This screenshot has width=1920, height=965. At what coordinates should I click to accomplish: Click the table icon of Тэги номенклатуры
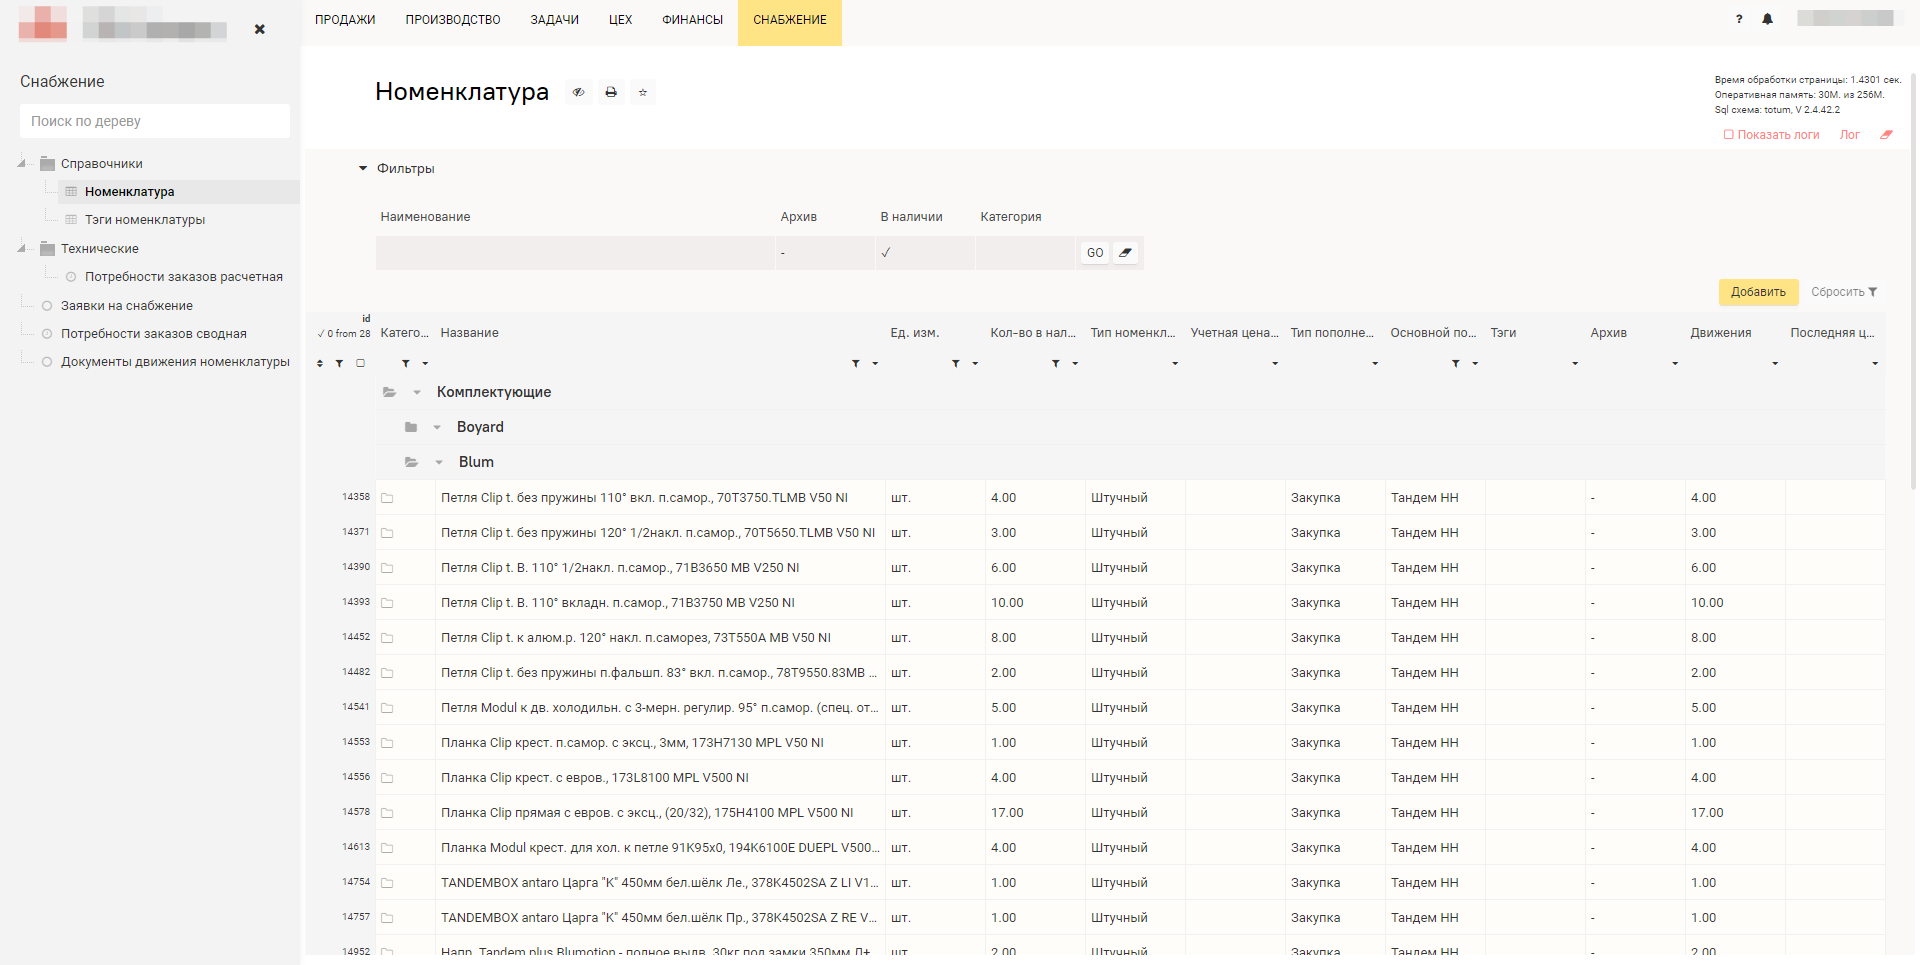[71, 220]
